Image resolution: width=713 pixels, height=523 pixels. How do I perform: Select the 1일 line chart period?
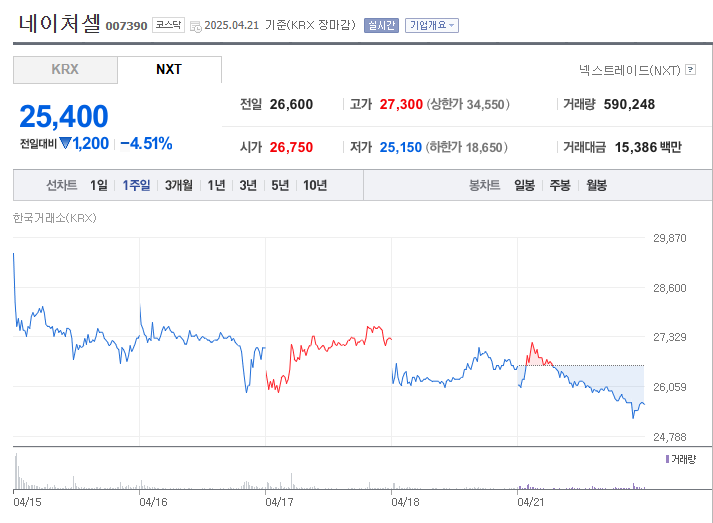[x=99, y=185]
